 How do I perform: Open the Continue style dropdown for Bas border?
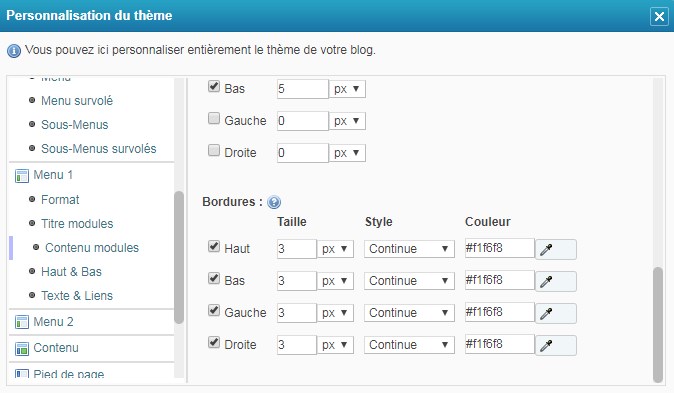[x=409, y=281]
